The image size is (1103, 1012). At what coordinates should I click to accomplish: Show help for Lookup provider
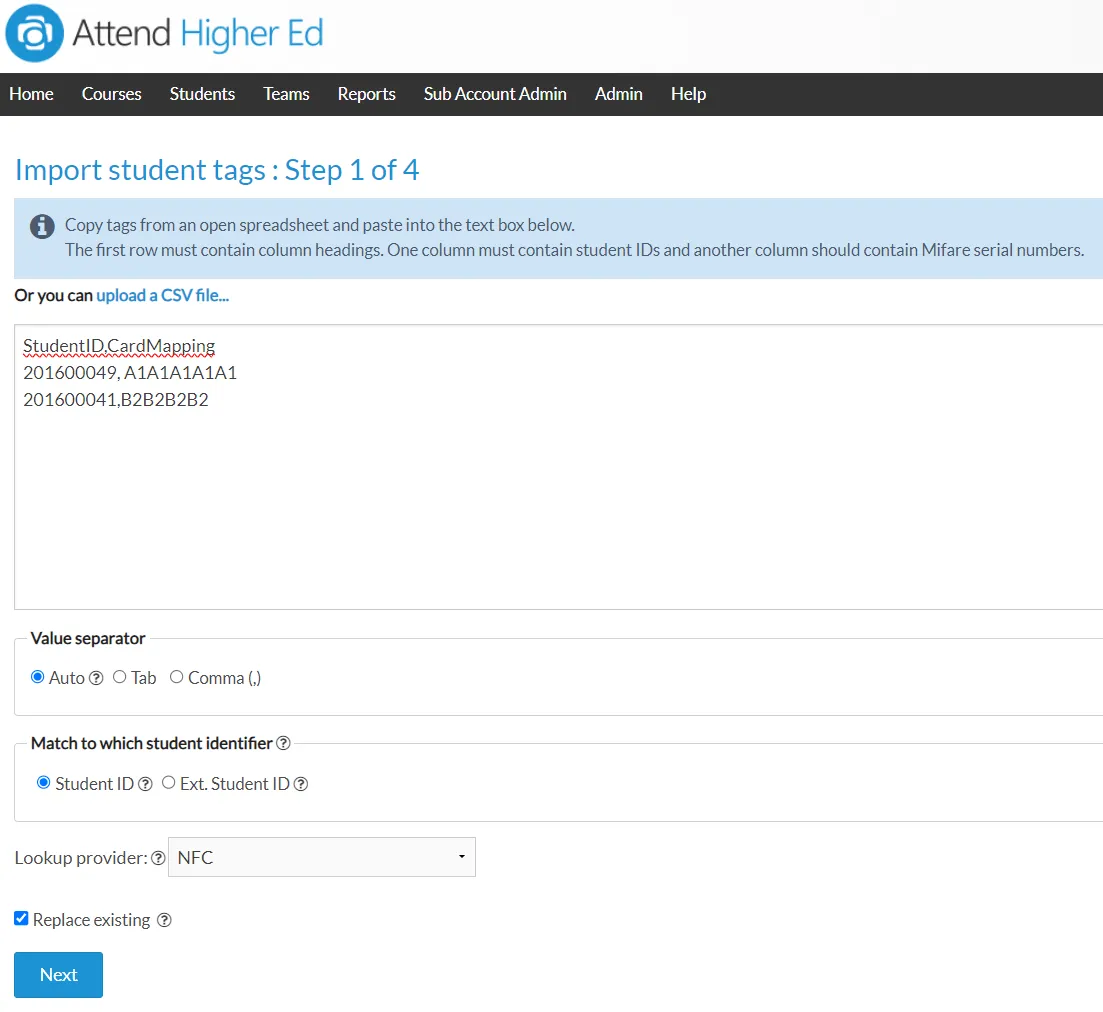[x=158, y=858]
